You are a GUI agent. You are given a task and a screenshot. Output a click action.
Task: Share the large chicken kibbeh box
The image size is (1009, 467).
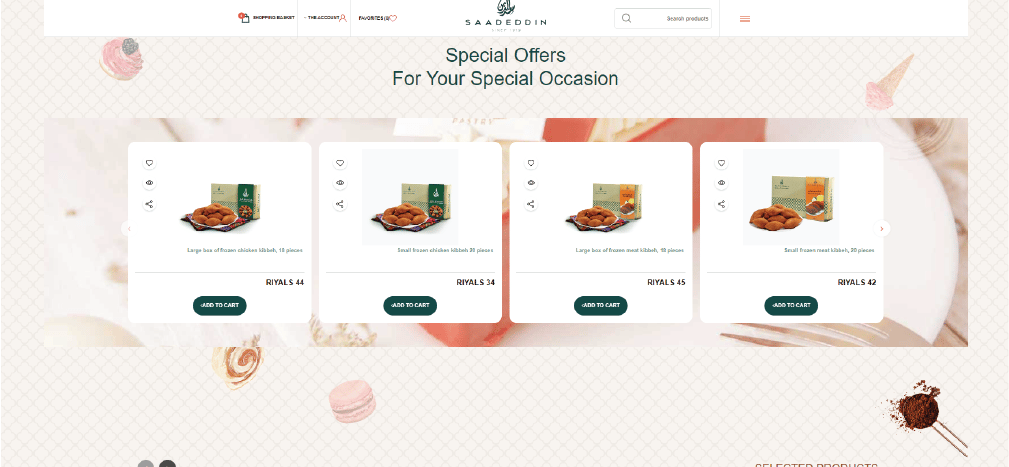149,205
